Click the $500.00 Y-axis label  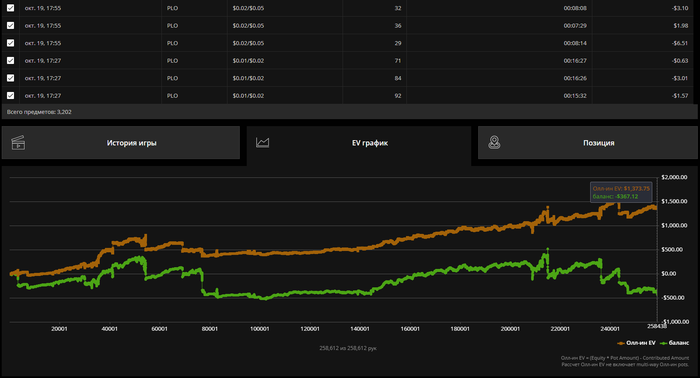point(672,249)
